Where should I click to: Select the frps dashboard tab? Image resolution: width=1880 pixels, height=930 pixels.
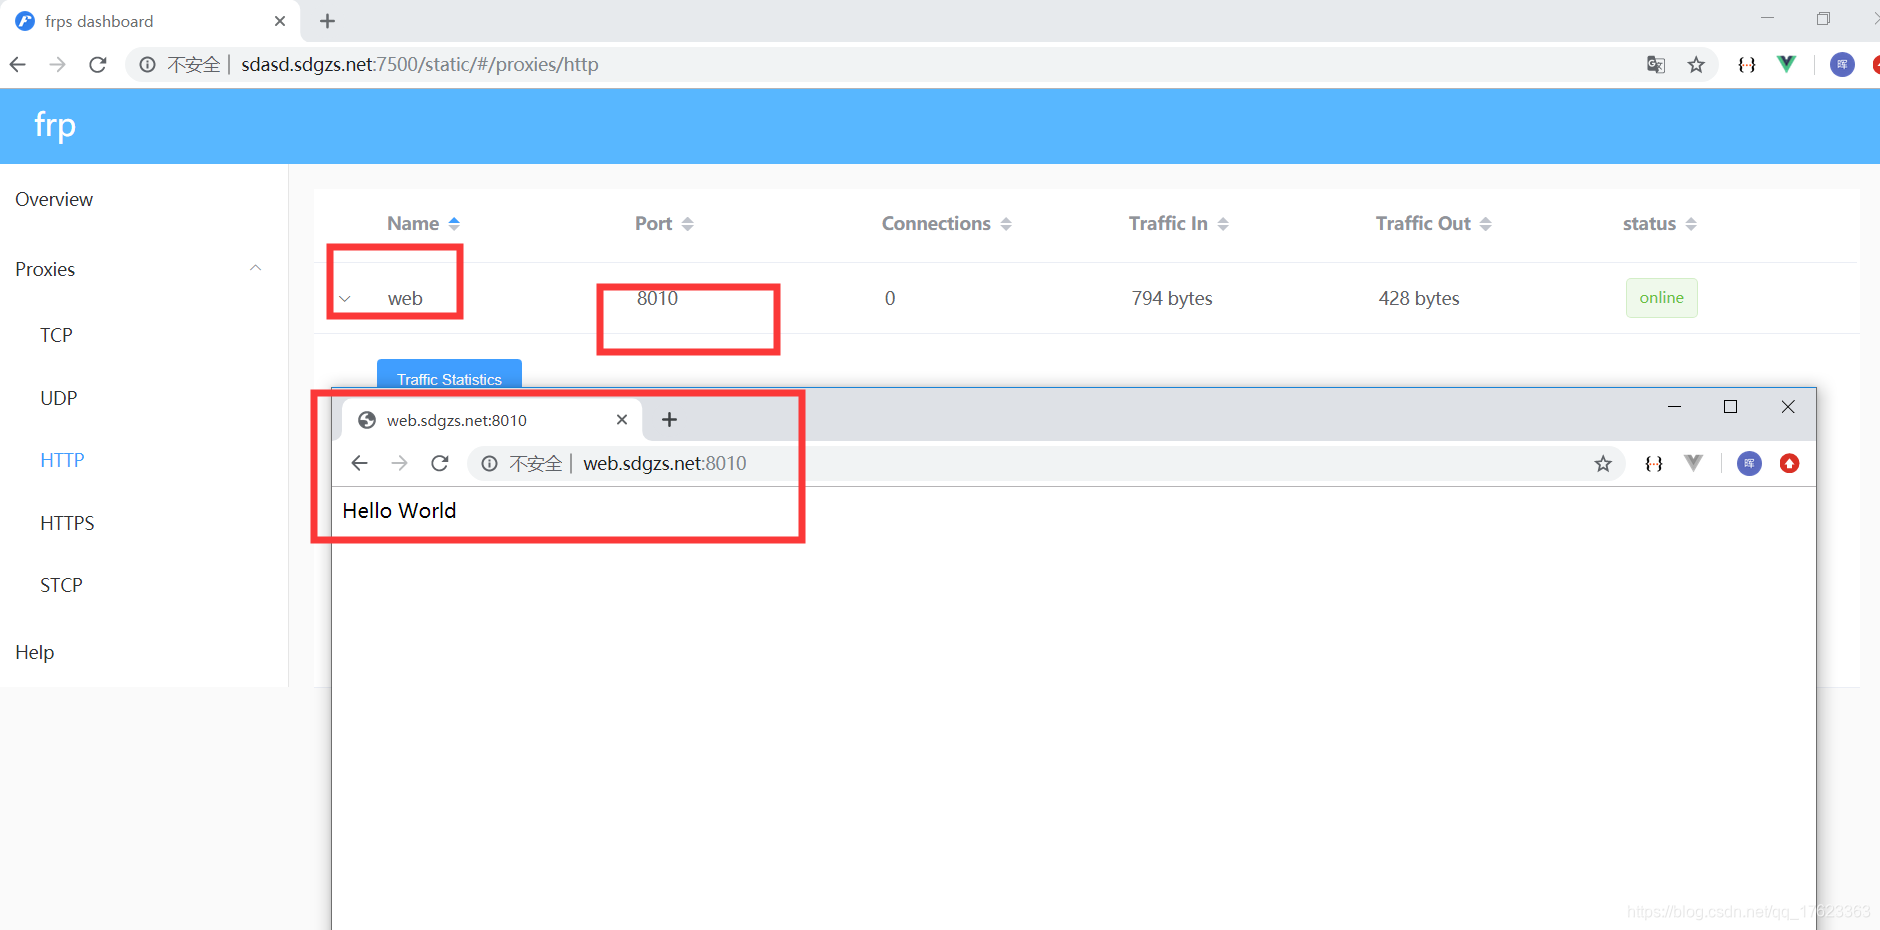[150, 21]
